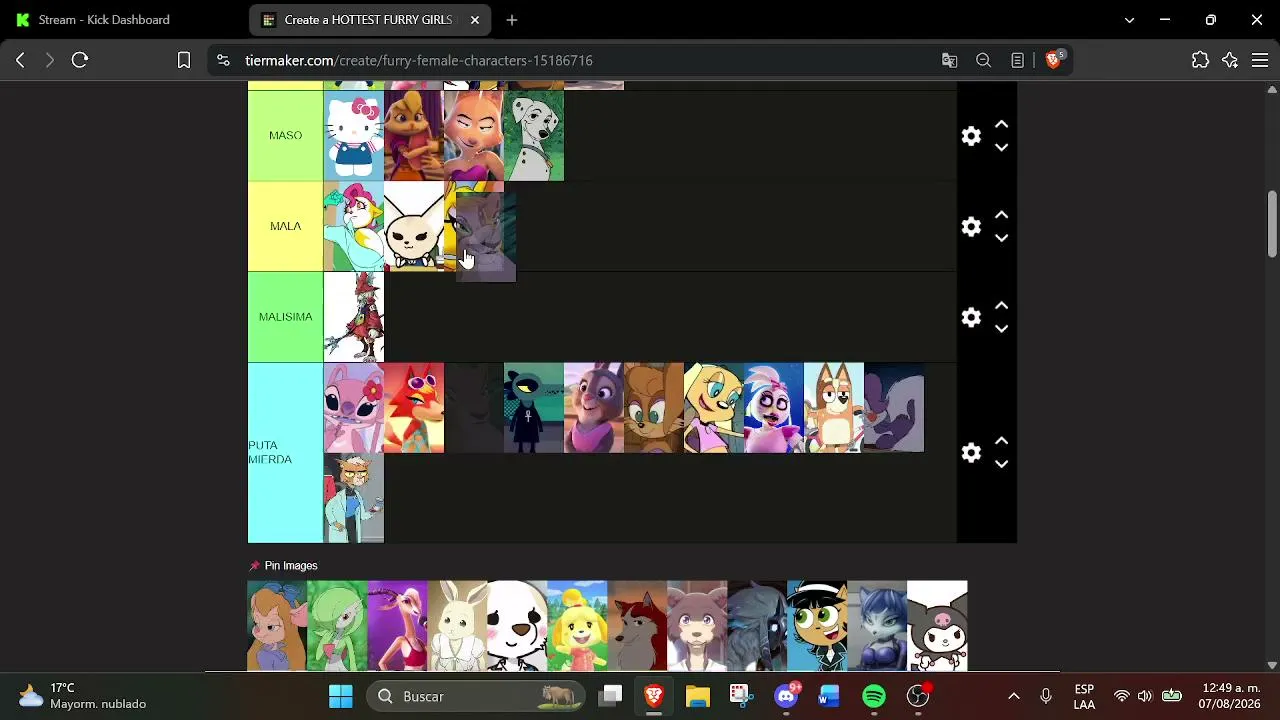Open the browser main menu
Screen dimensions: 1280x720
click(1260, 61)
